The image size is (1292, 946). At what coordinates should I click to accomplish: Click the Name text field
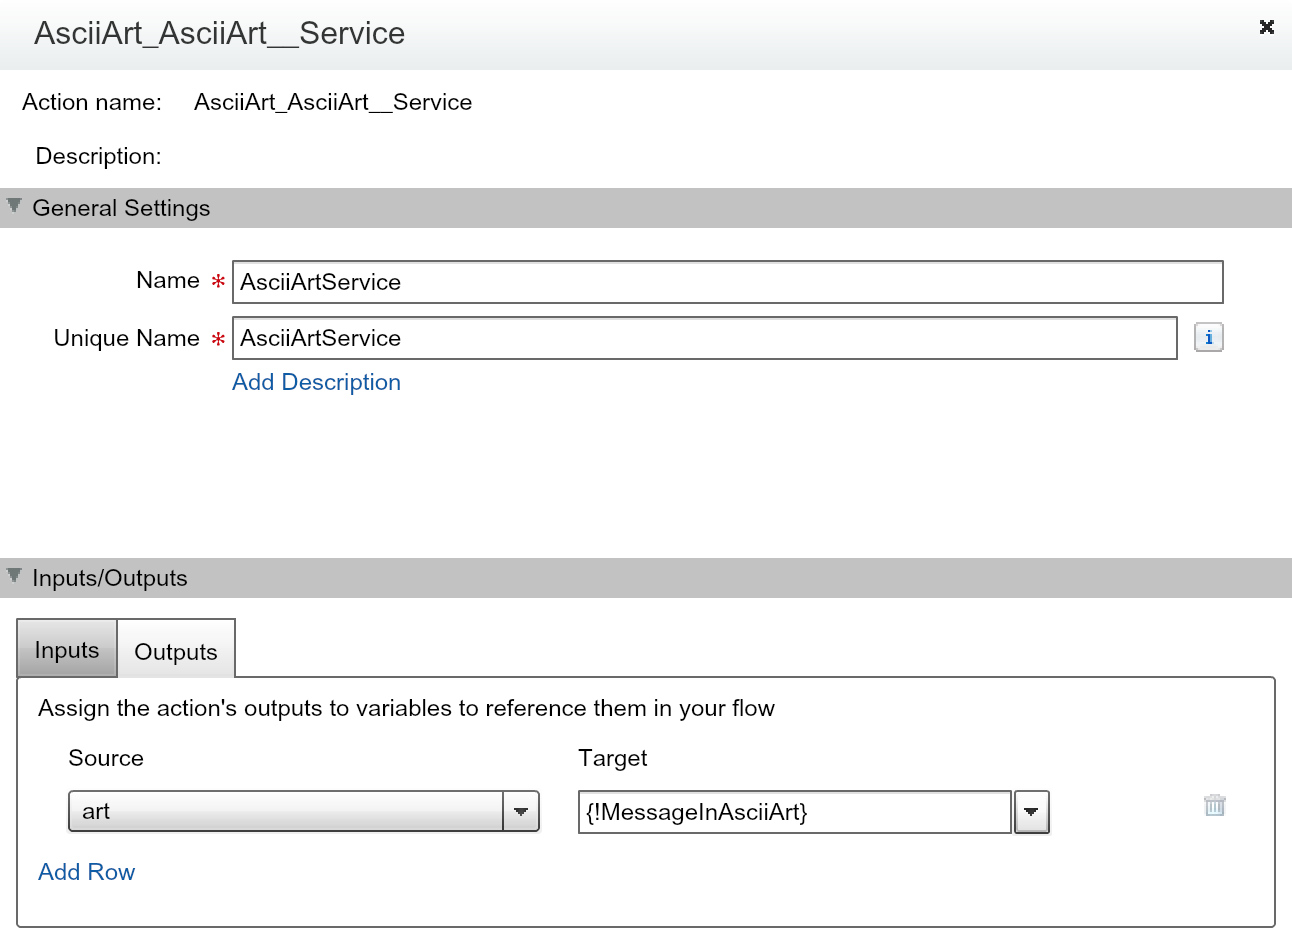point(727,282)
